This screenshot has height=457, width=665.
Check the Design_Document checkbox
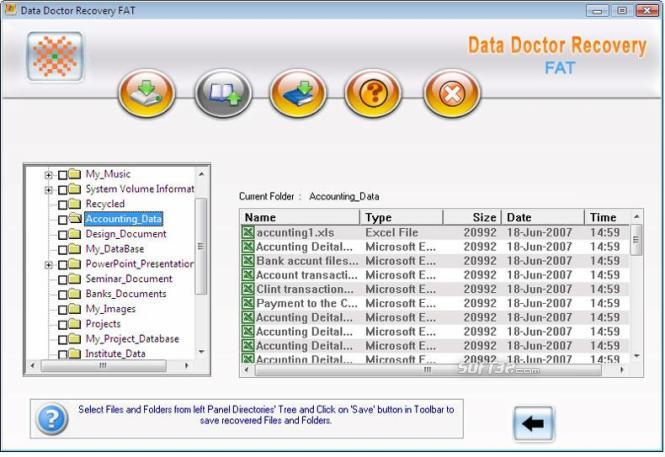pos(62,234)
